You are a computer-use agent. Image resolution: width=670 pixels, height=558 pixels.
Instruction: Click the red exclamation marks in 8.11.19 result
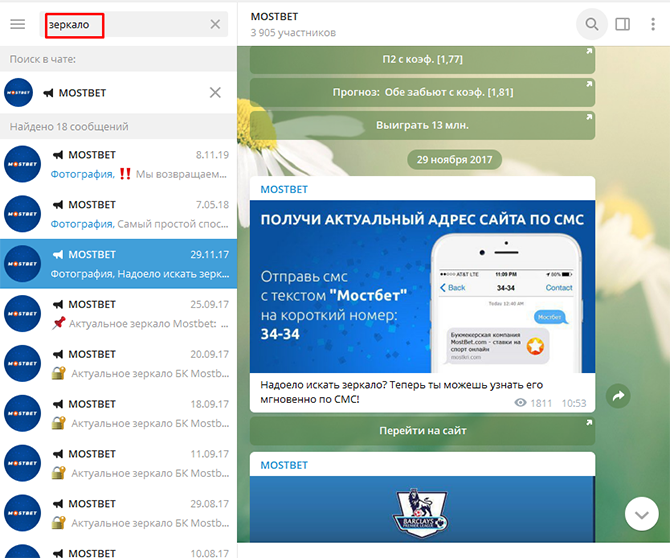click(125, 174)
